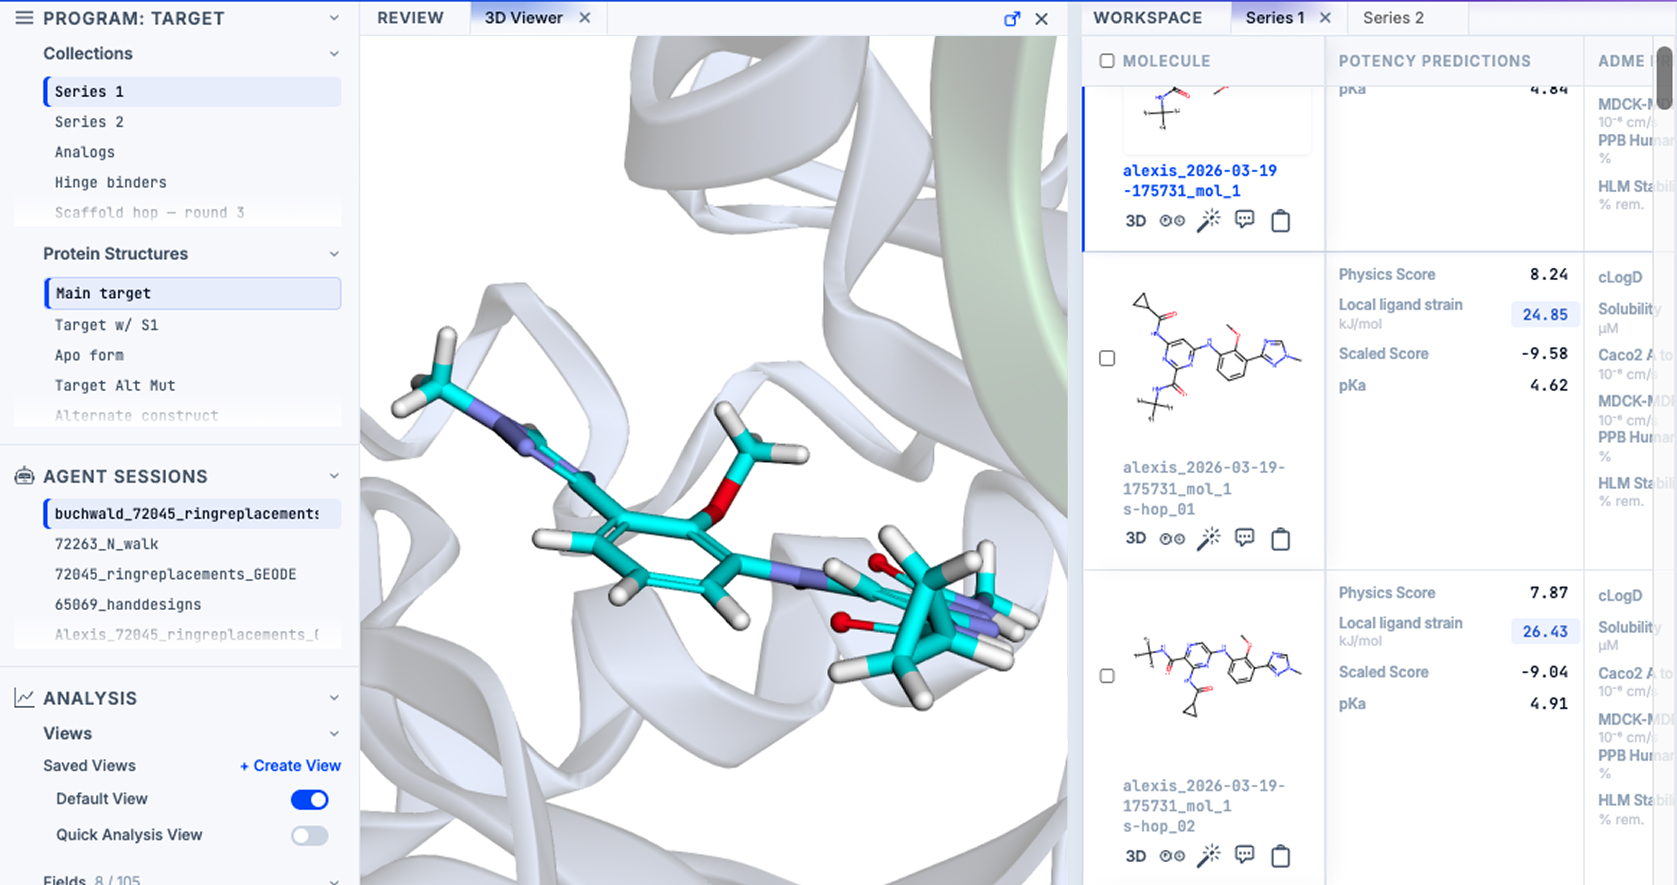Select Series 1 in Collections
The width and height of the screenshot is (1677, 885).
tap(192, 92)
